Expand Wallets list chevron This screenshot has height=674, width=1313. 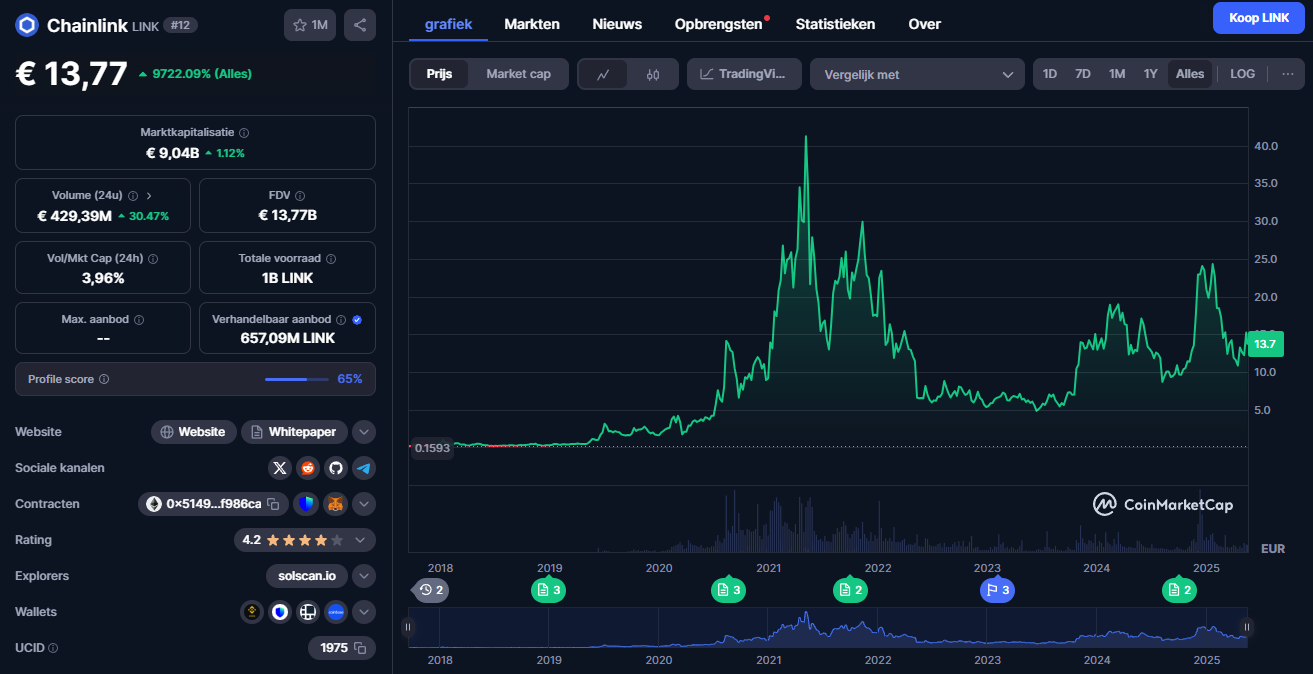pos(364,612)
